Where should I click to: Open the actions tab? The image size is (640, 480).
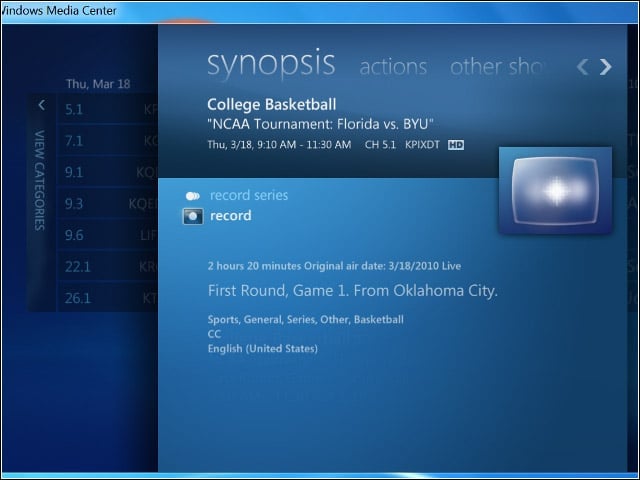[393, 67]
